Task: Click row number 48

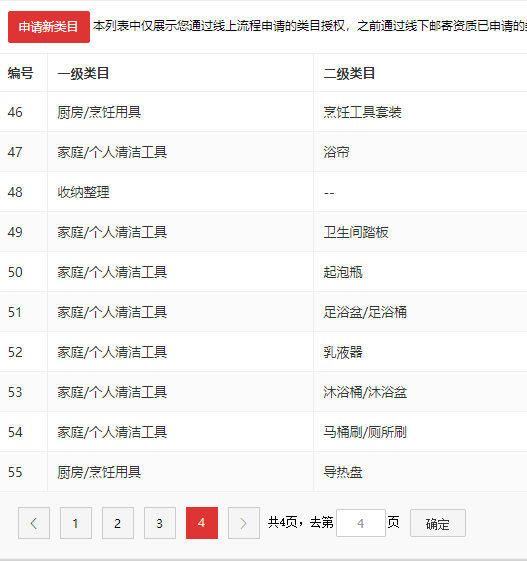Action: [15, 192]
